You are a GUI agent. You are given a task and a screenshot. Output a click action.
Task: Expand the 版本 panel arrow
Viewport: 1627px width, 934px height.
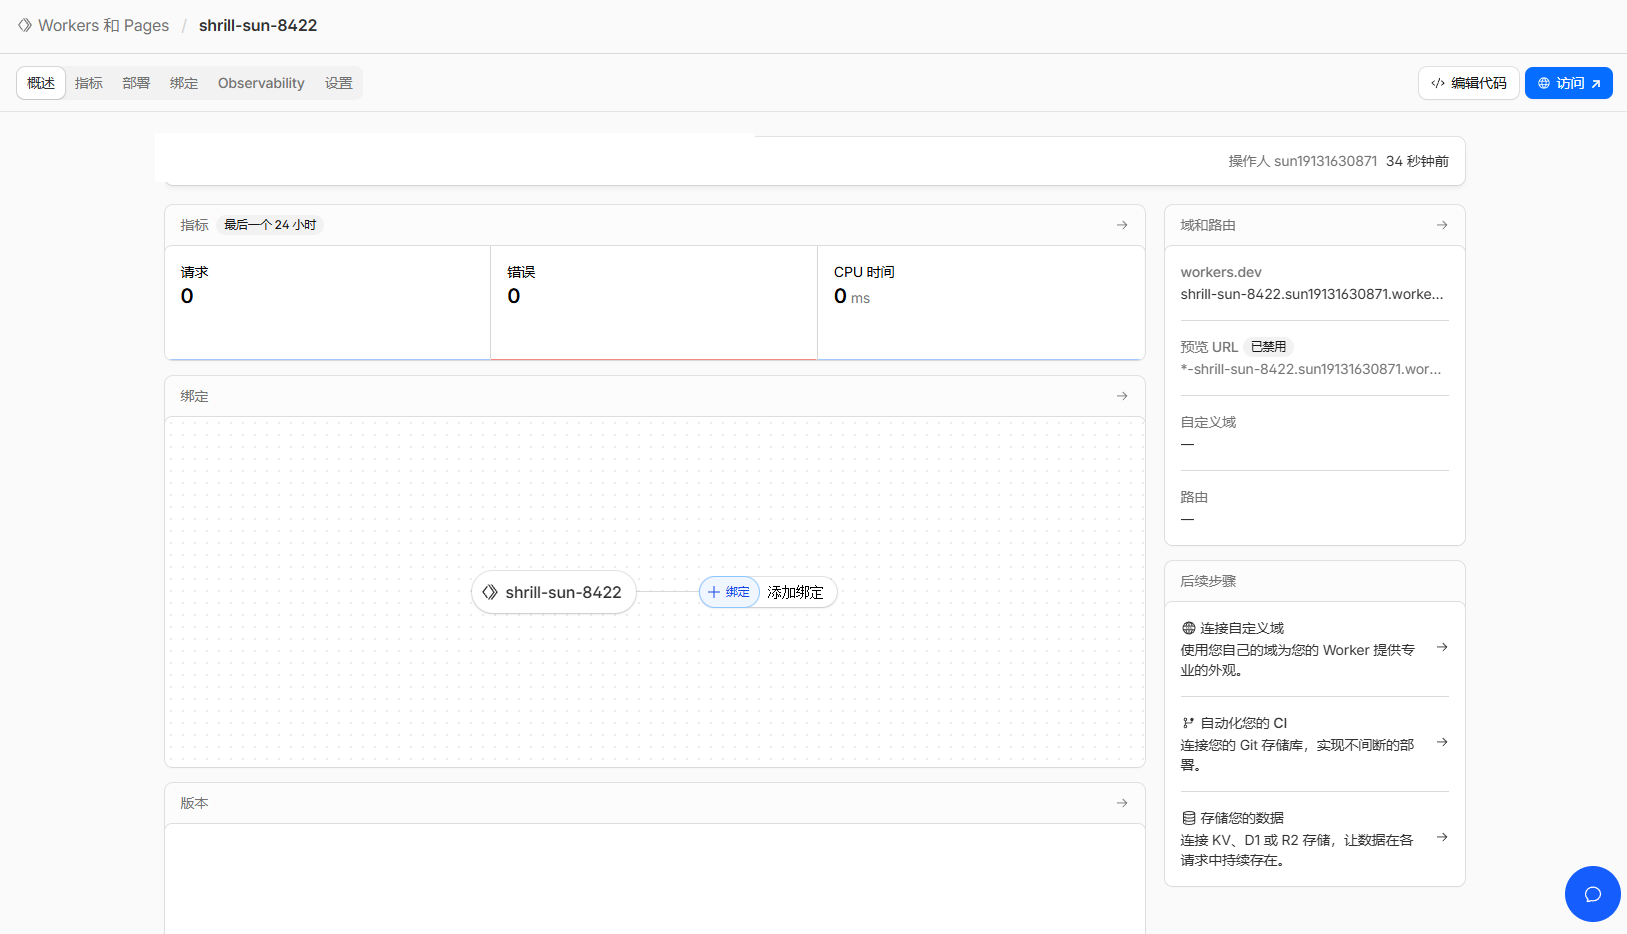tap(1122, 803)
